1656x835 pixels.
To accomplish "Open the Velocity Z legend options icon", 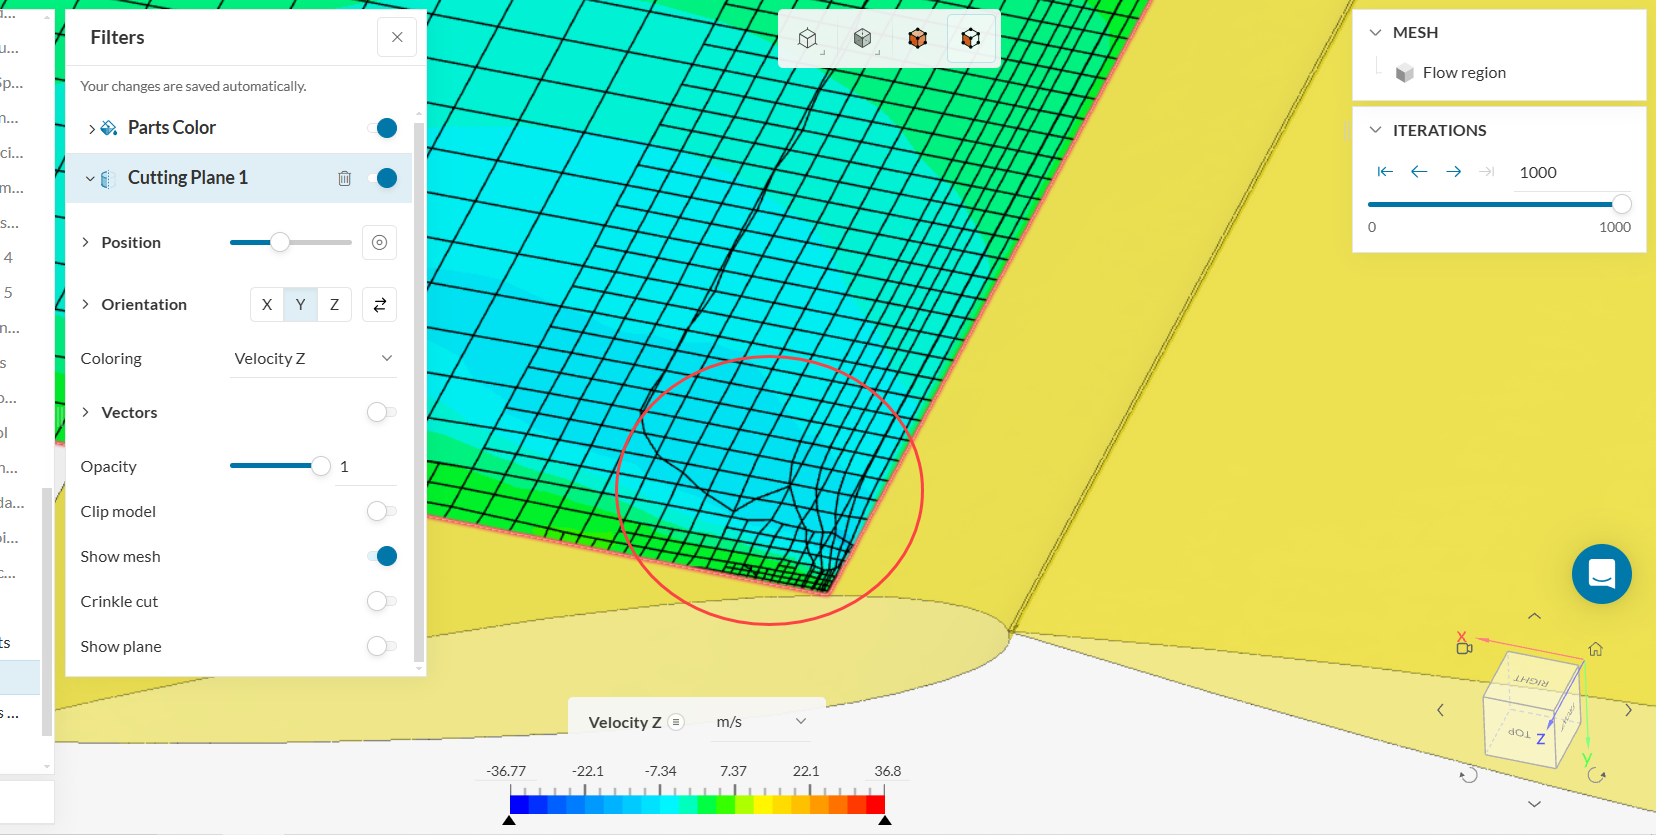I will pos(676,722).
